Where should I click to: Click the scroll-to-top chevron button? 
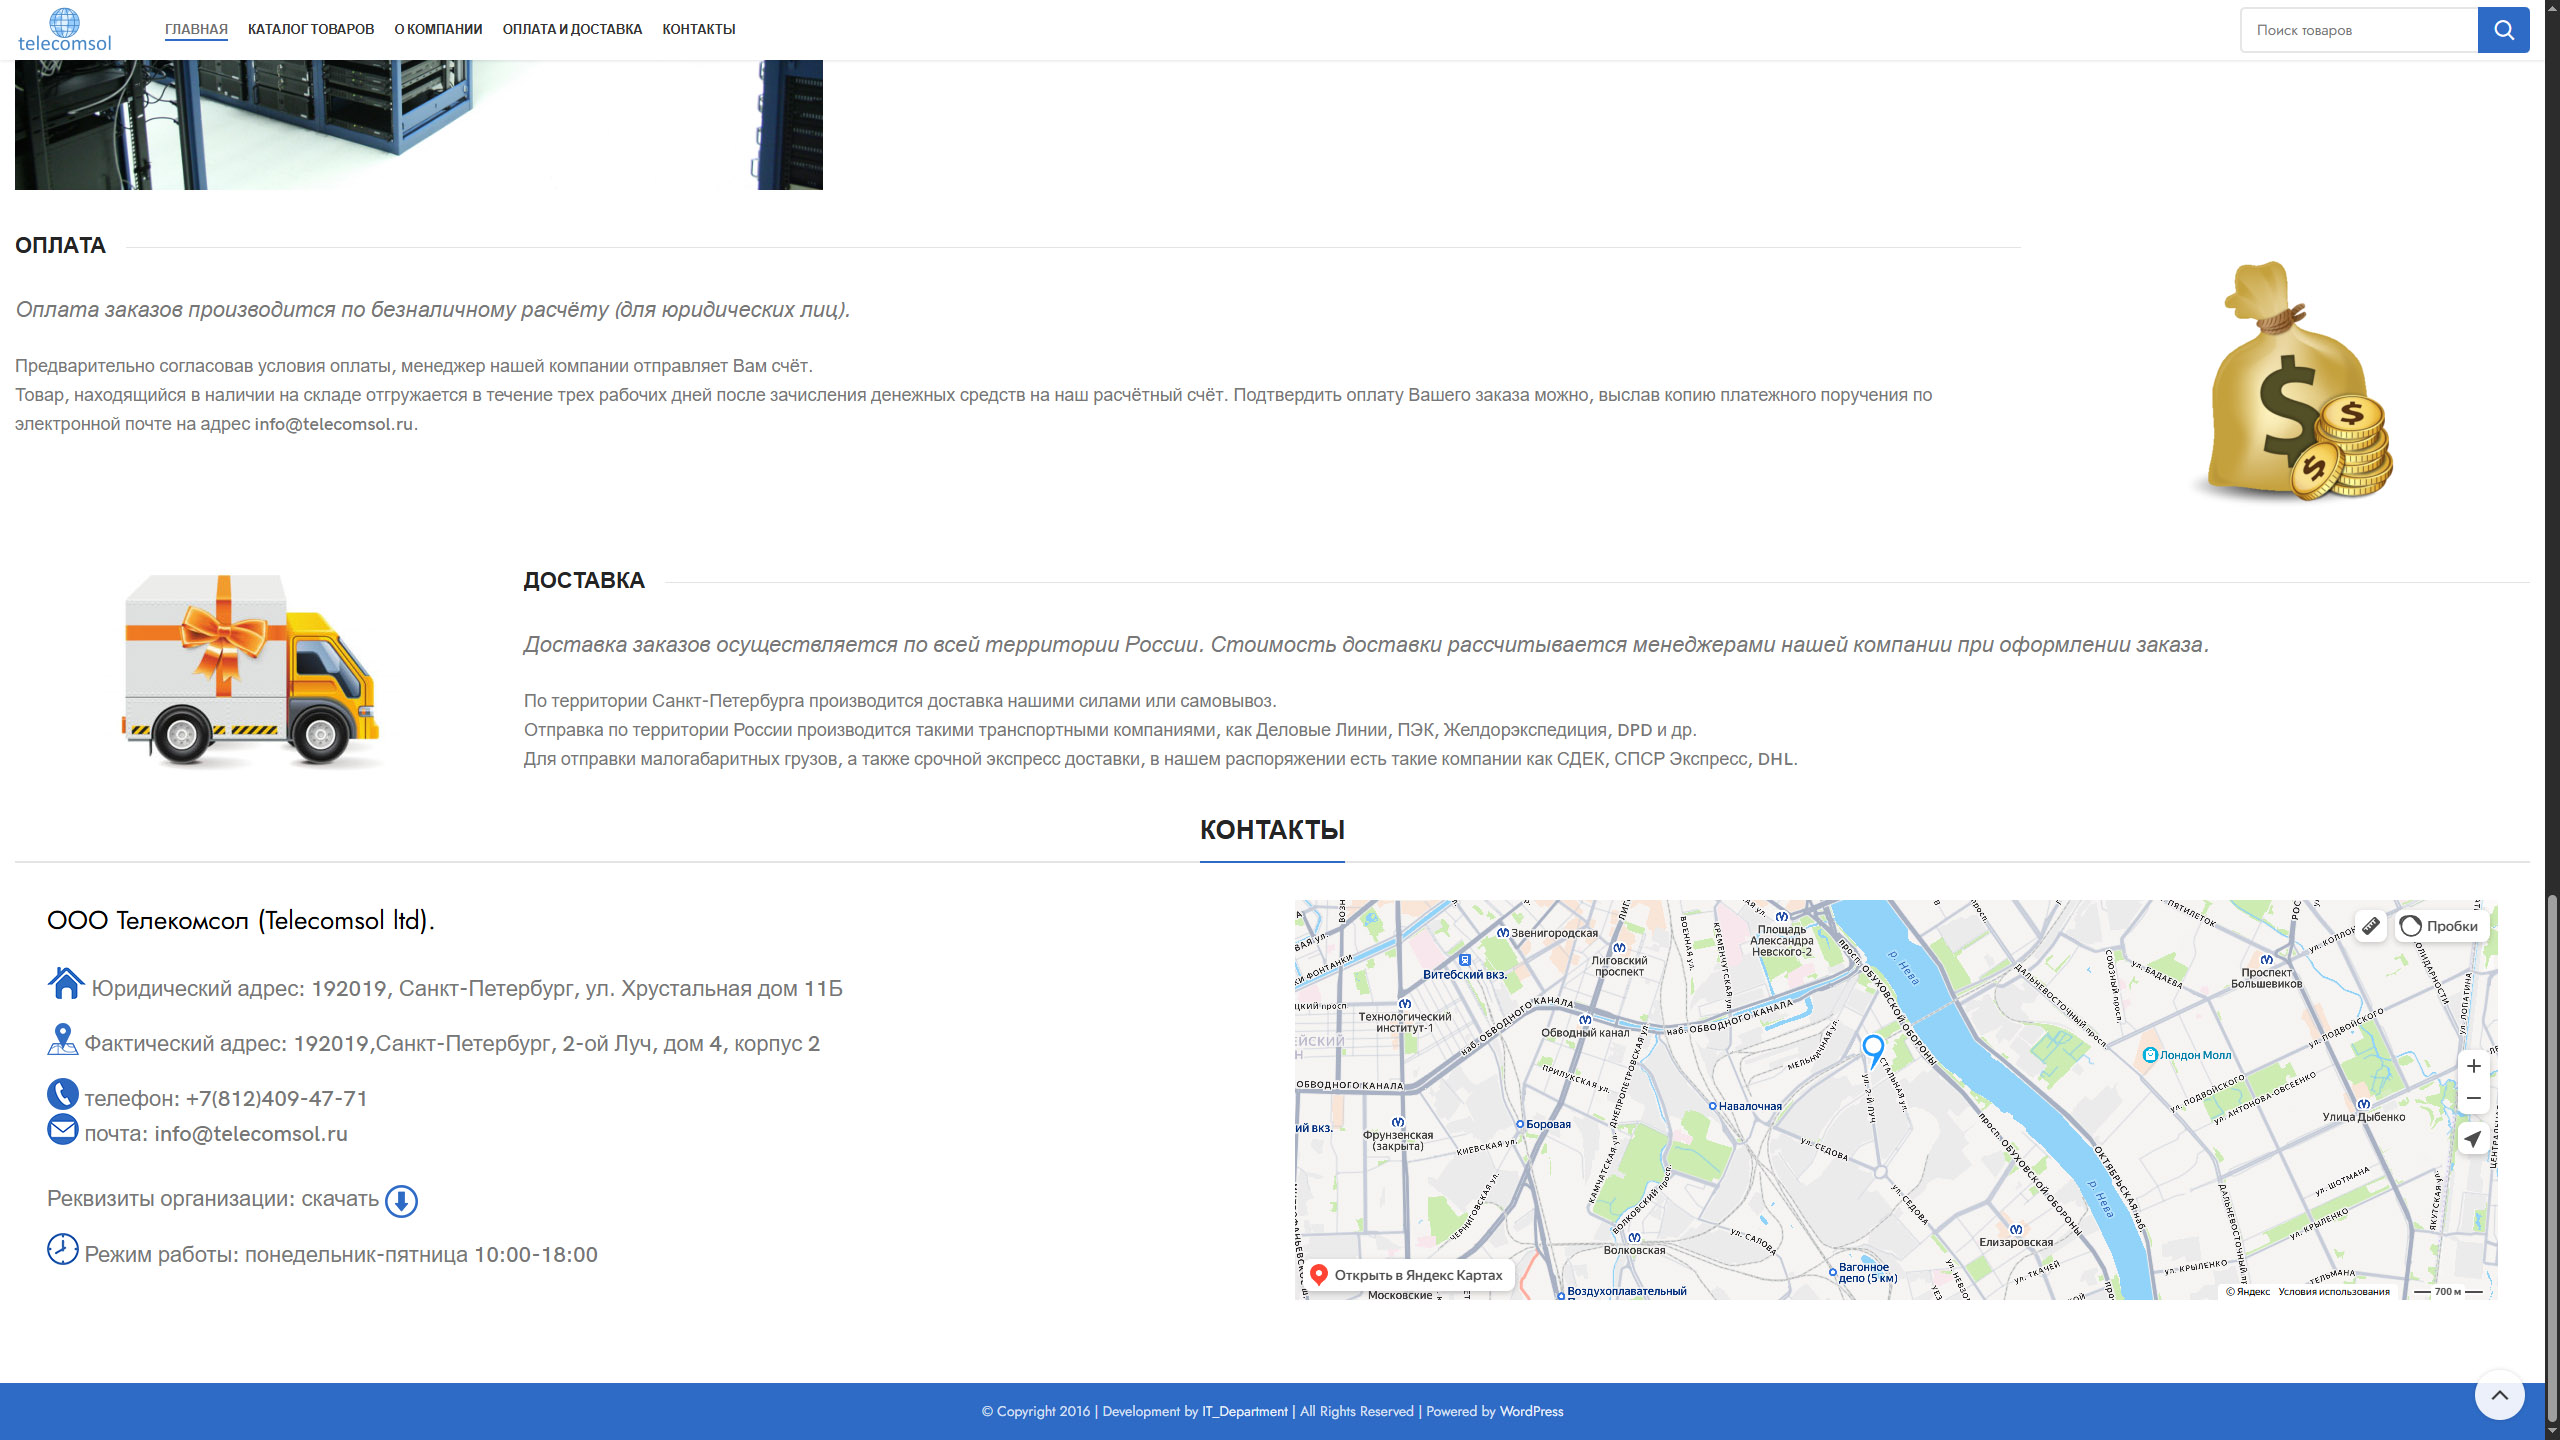pyautogui.click(x=2499, y=1395)
